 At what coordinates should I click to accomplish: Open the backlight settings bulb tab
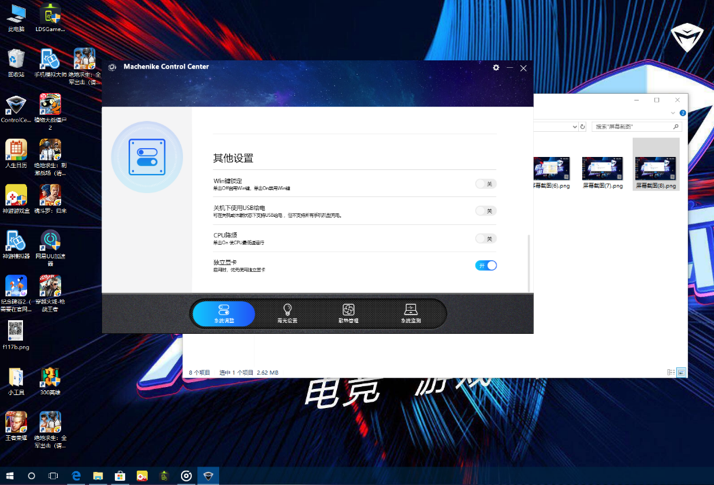pyautogui.click(x=287, y=313)
